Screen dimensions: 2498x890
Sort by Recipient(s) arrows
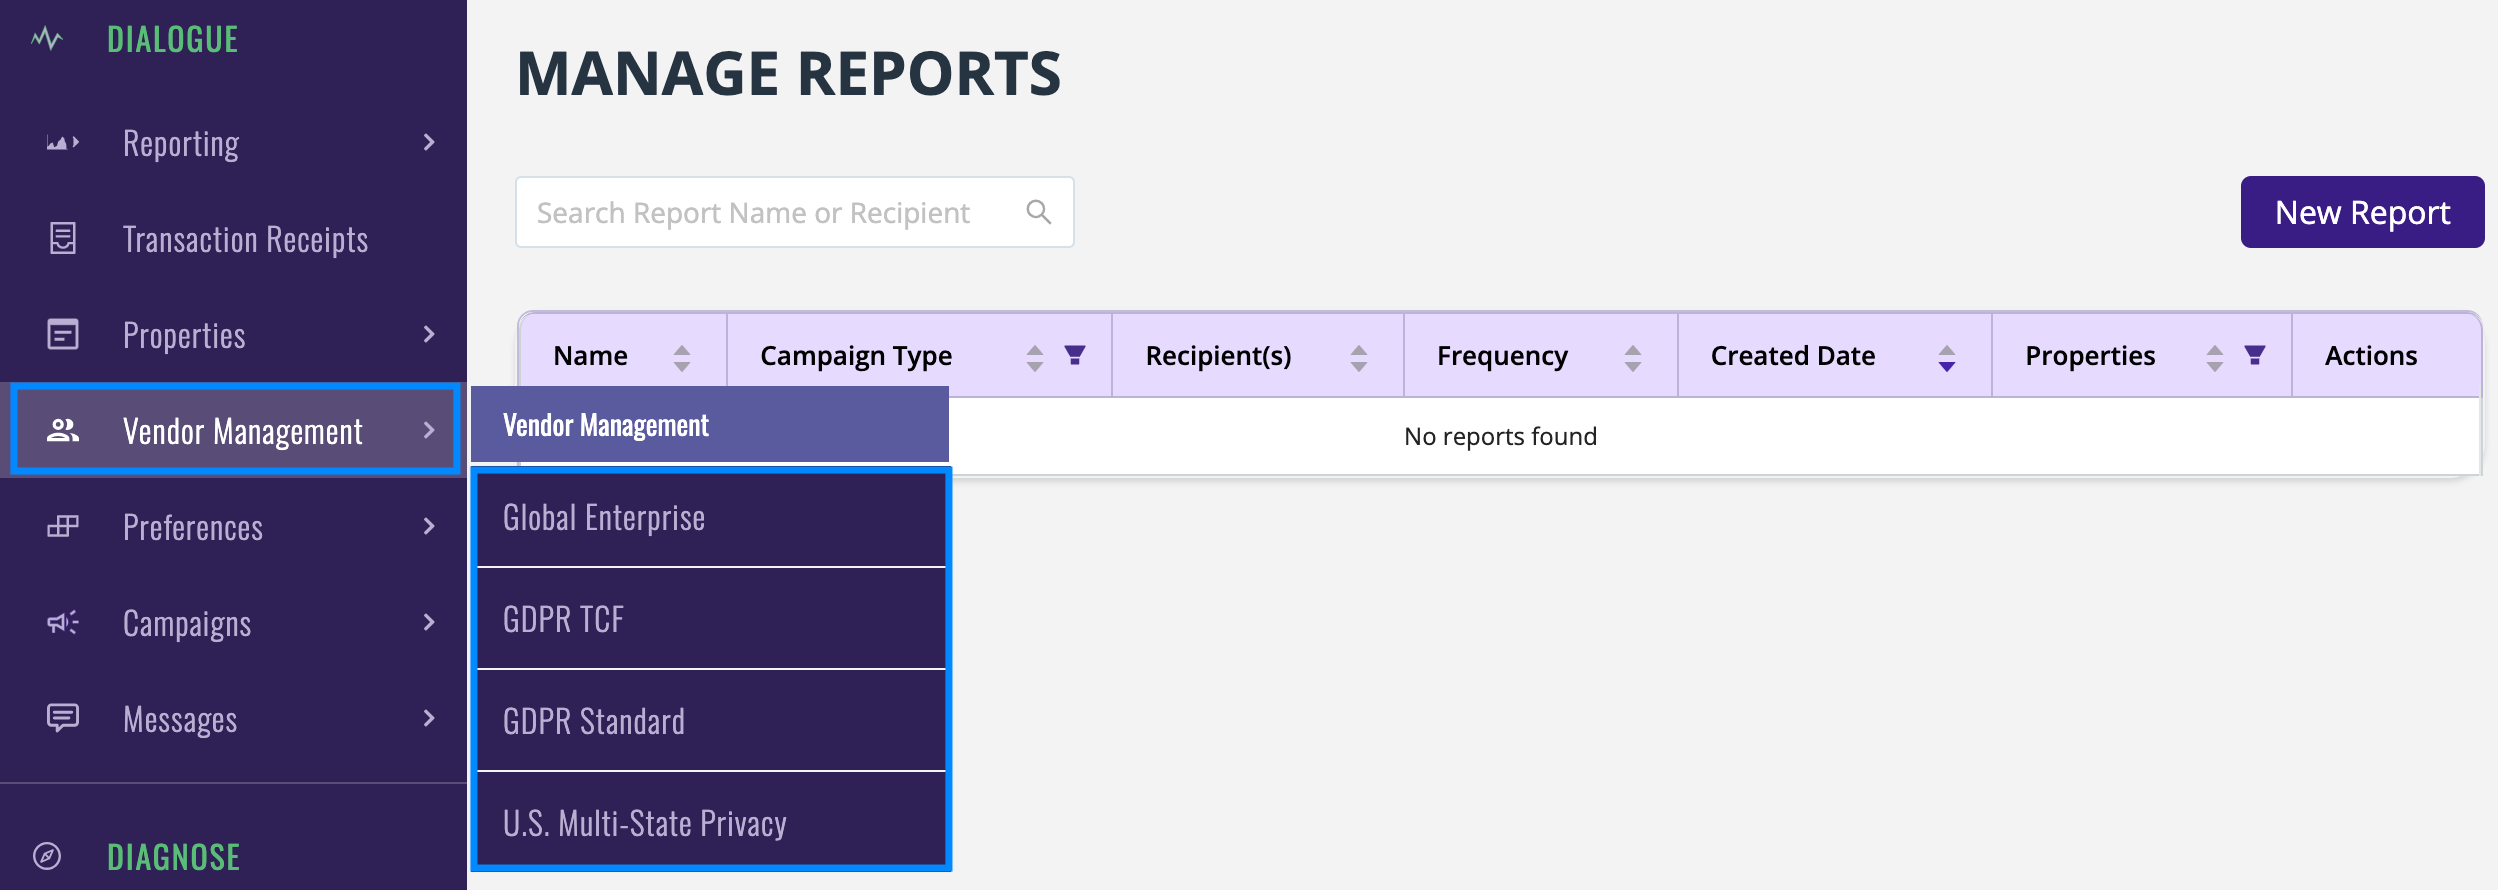pos(1359,357)
